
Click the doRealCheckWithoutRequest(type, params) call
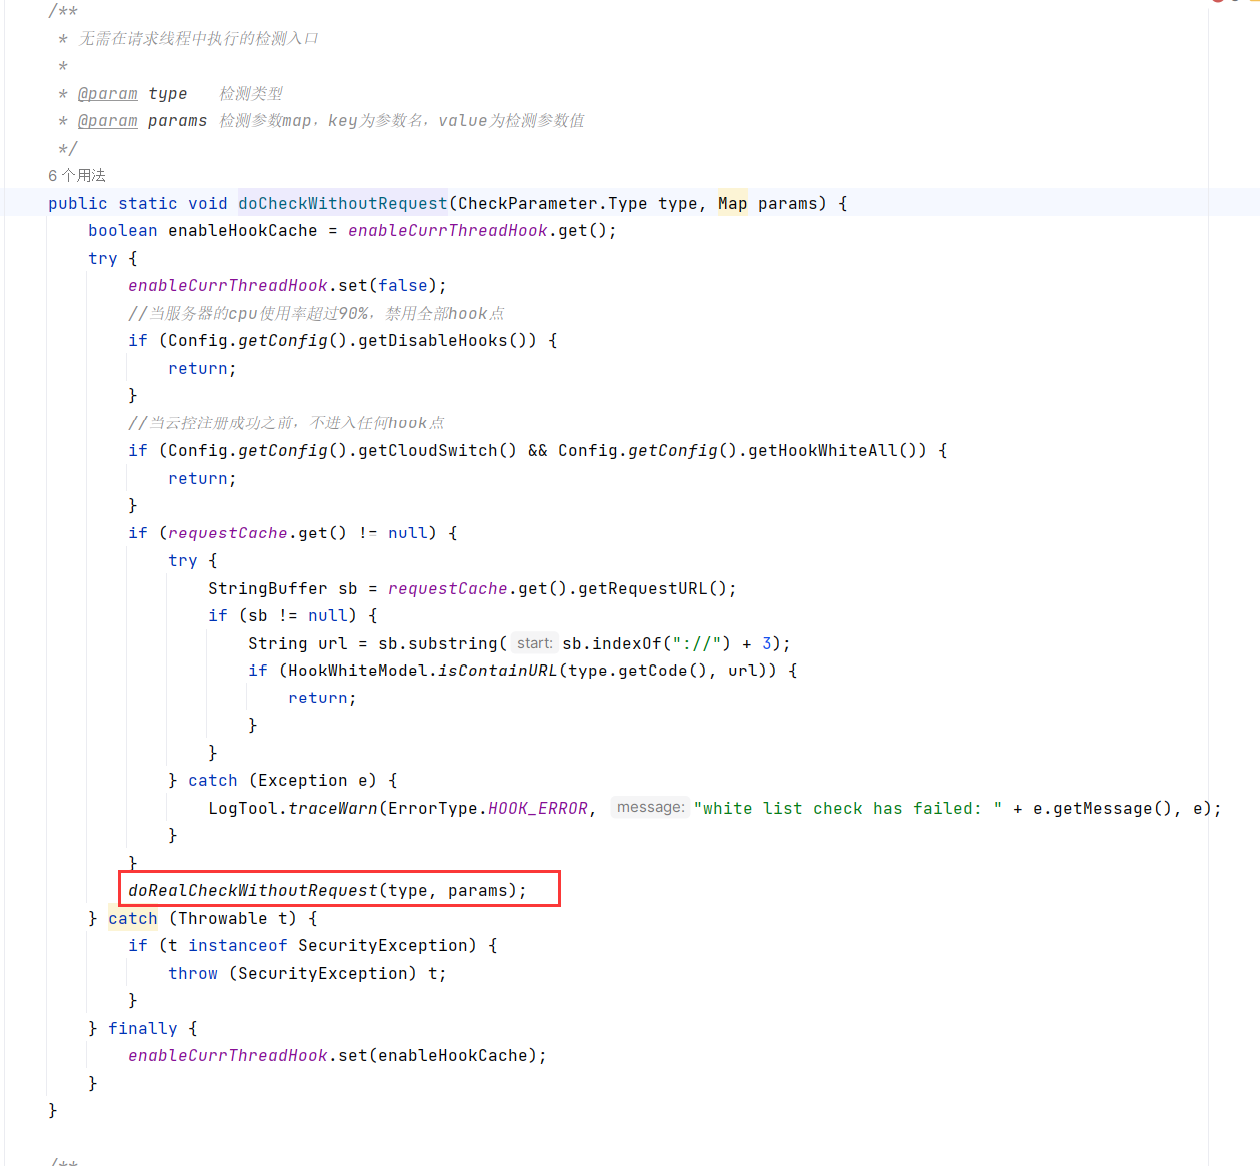[x=327, y=890]
